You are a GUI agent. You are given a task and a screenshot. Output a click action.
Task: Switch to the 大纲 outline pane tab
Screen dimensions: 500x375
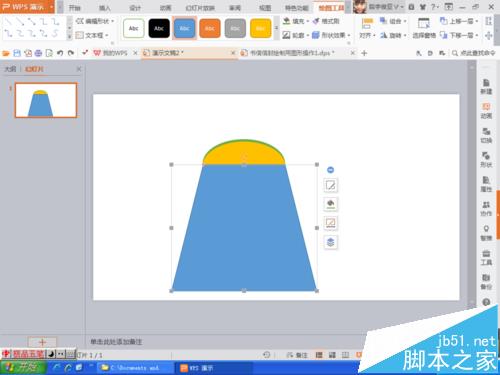[x=10, y=69]
